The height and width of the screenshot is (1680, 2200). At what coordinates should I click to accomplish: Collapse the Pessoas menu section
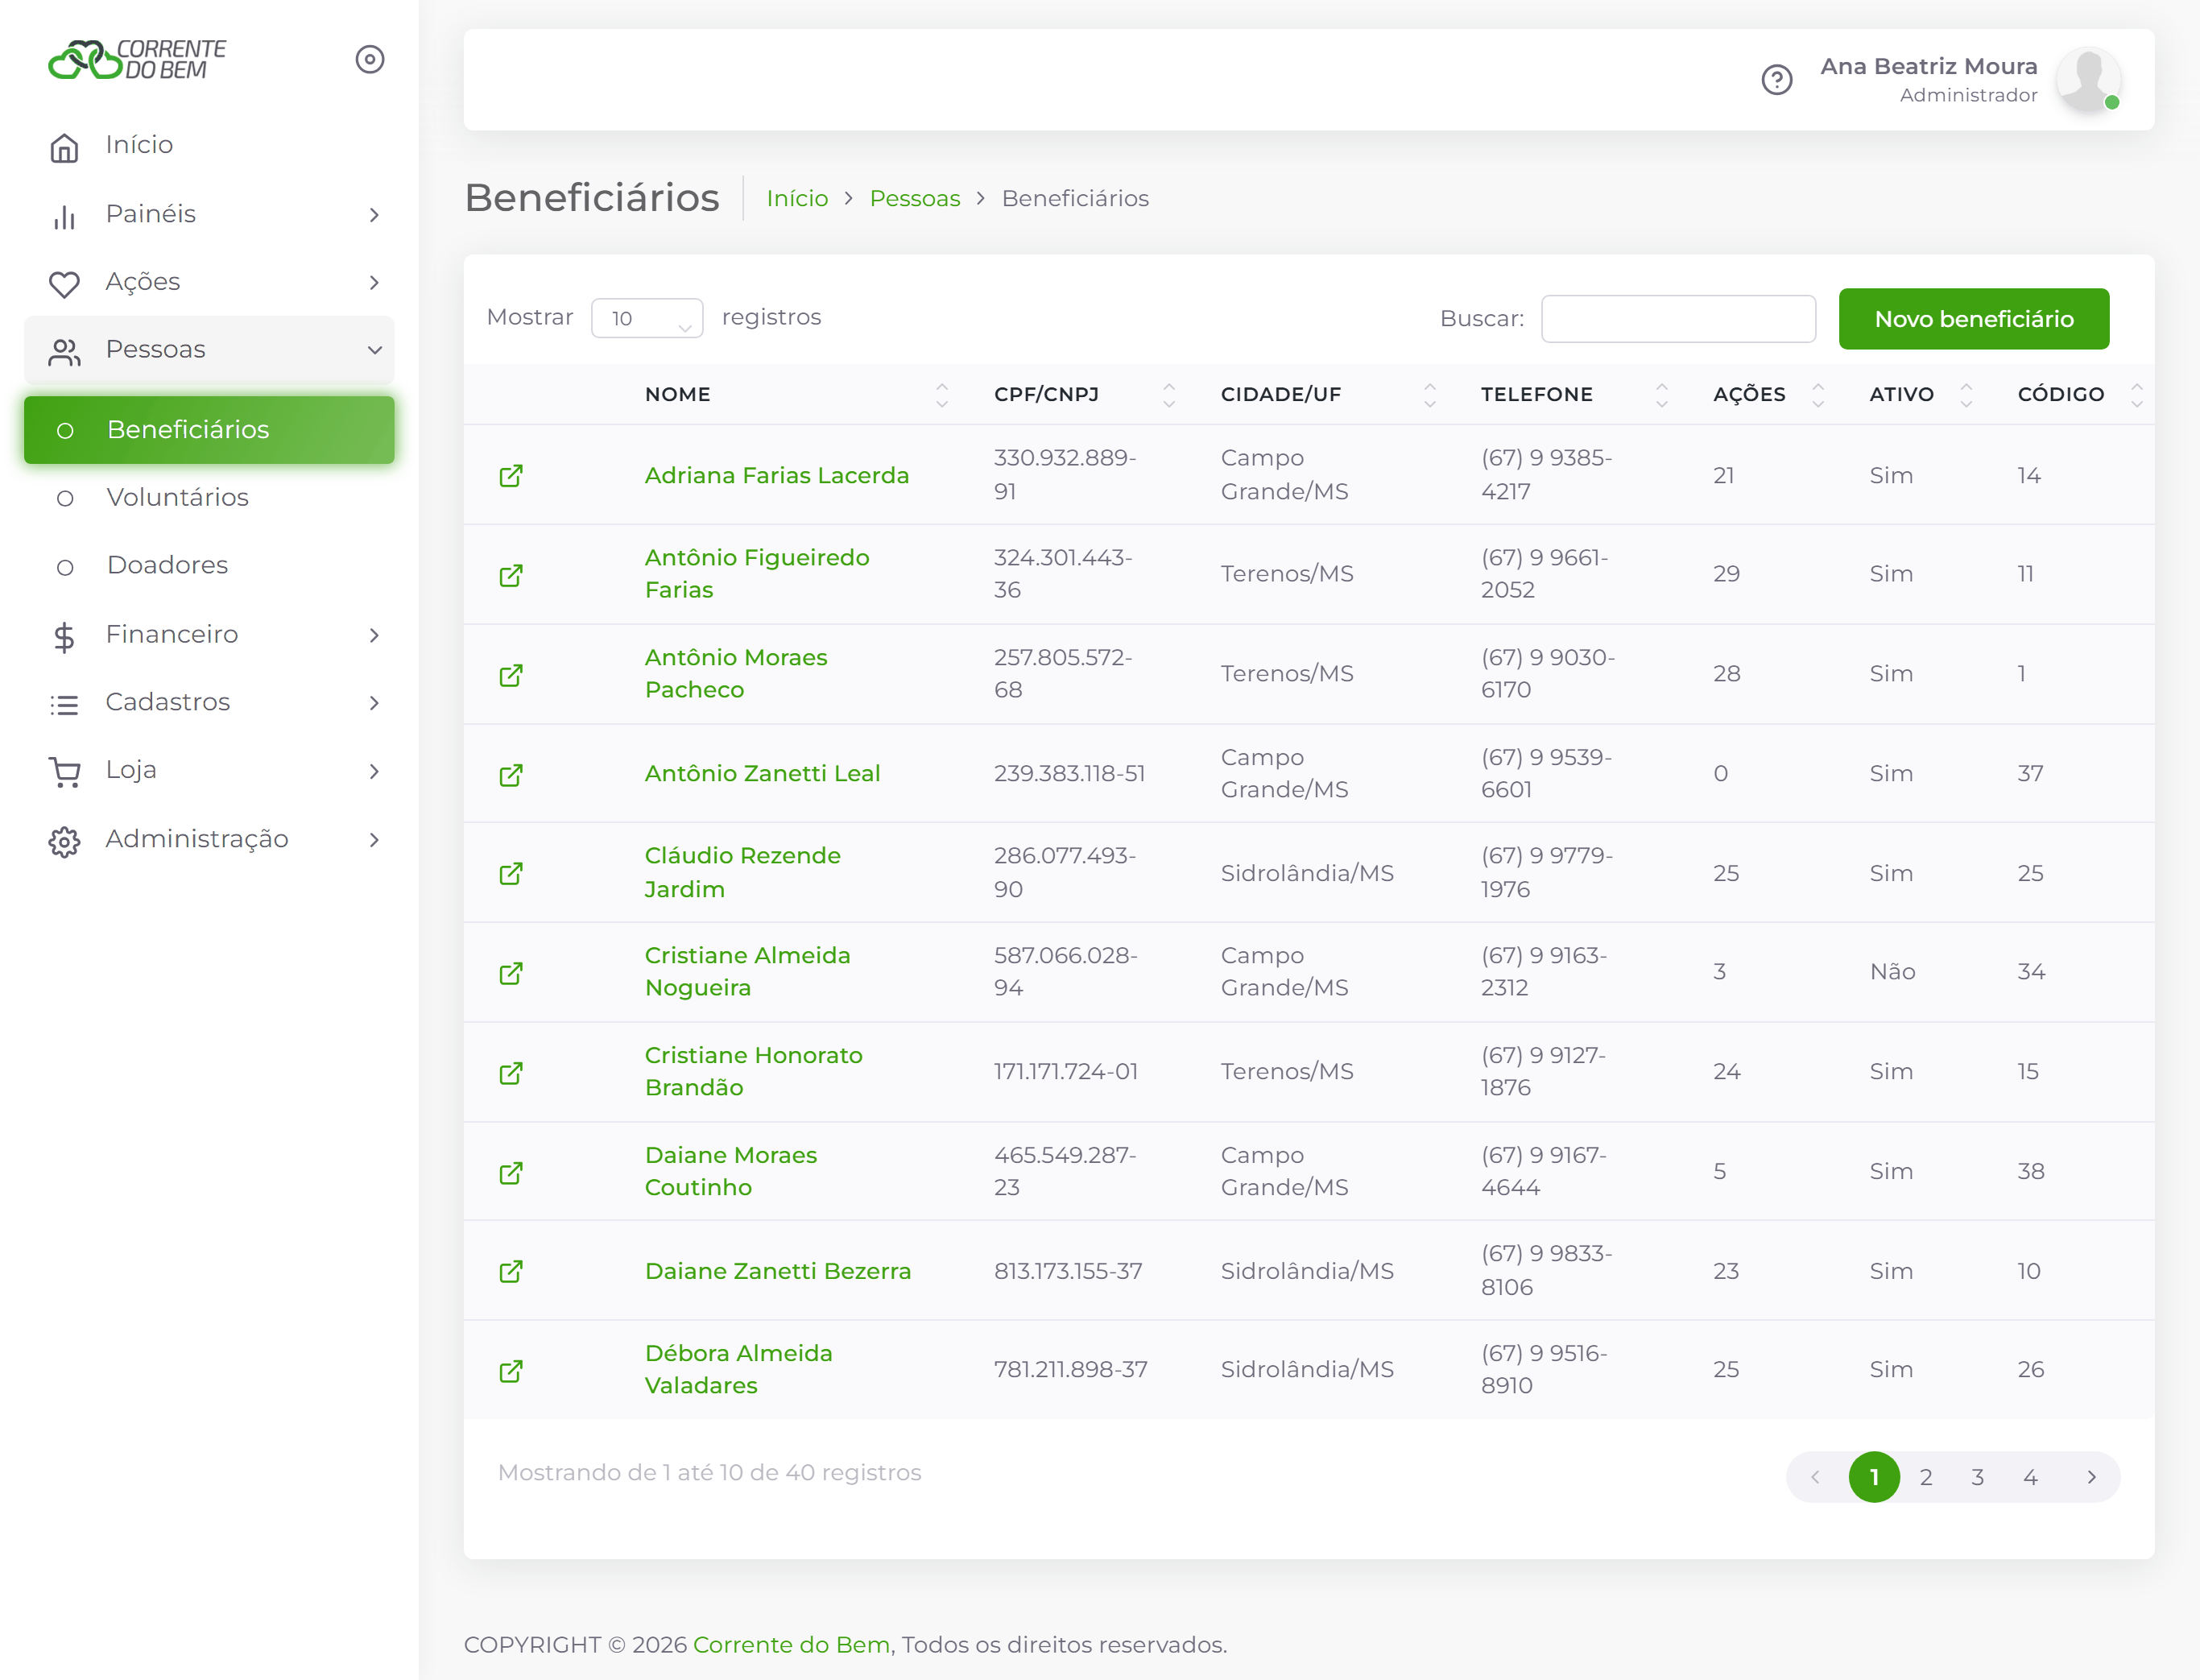point(209,350)
